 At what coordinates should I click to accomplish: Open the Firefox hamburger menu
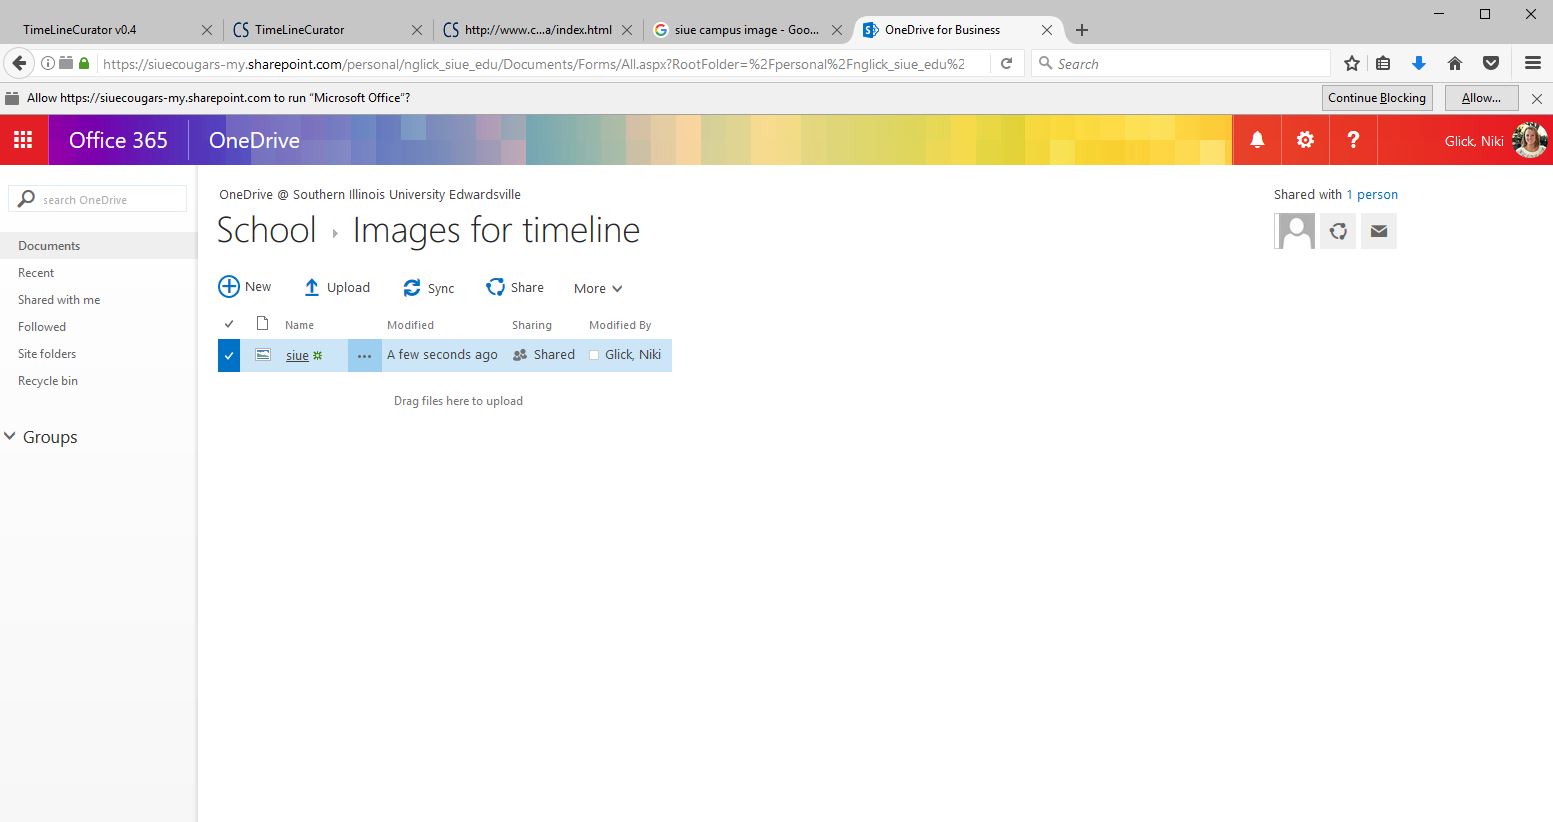tap(1532, 63)
